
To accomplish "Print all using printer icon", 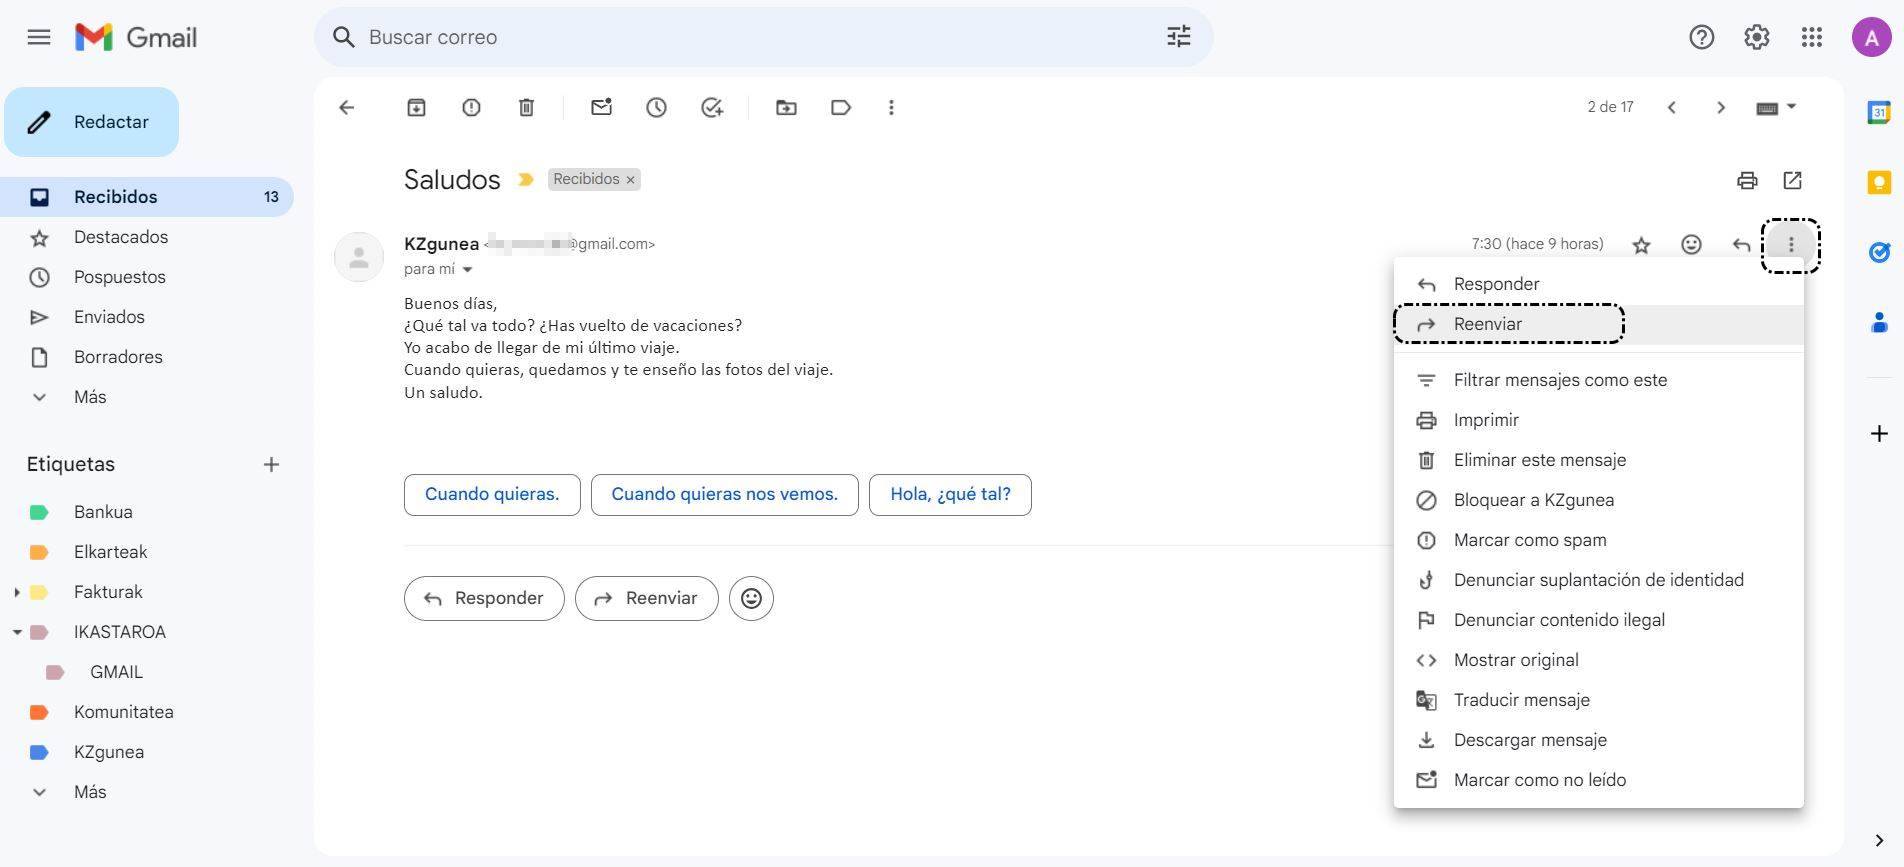I will click(x=1747, y=180).
